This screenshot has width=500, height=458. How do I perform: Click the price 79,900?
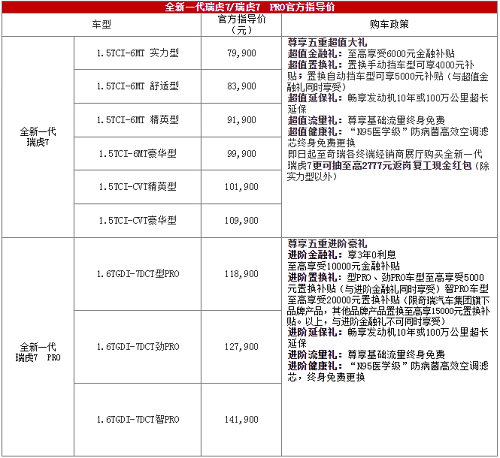pyautogui.click(x=242, y=53)
